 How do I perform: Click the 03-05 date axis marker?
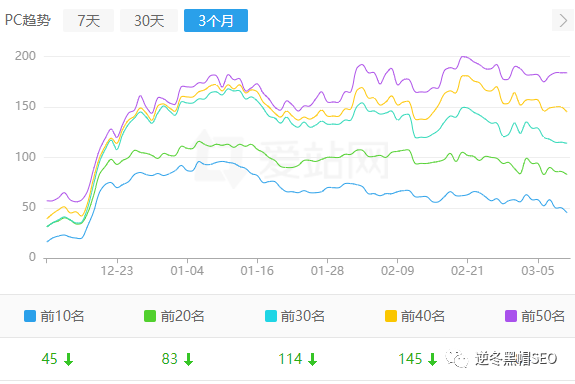click(538, 271)
